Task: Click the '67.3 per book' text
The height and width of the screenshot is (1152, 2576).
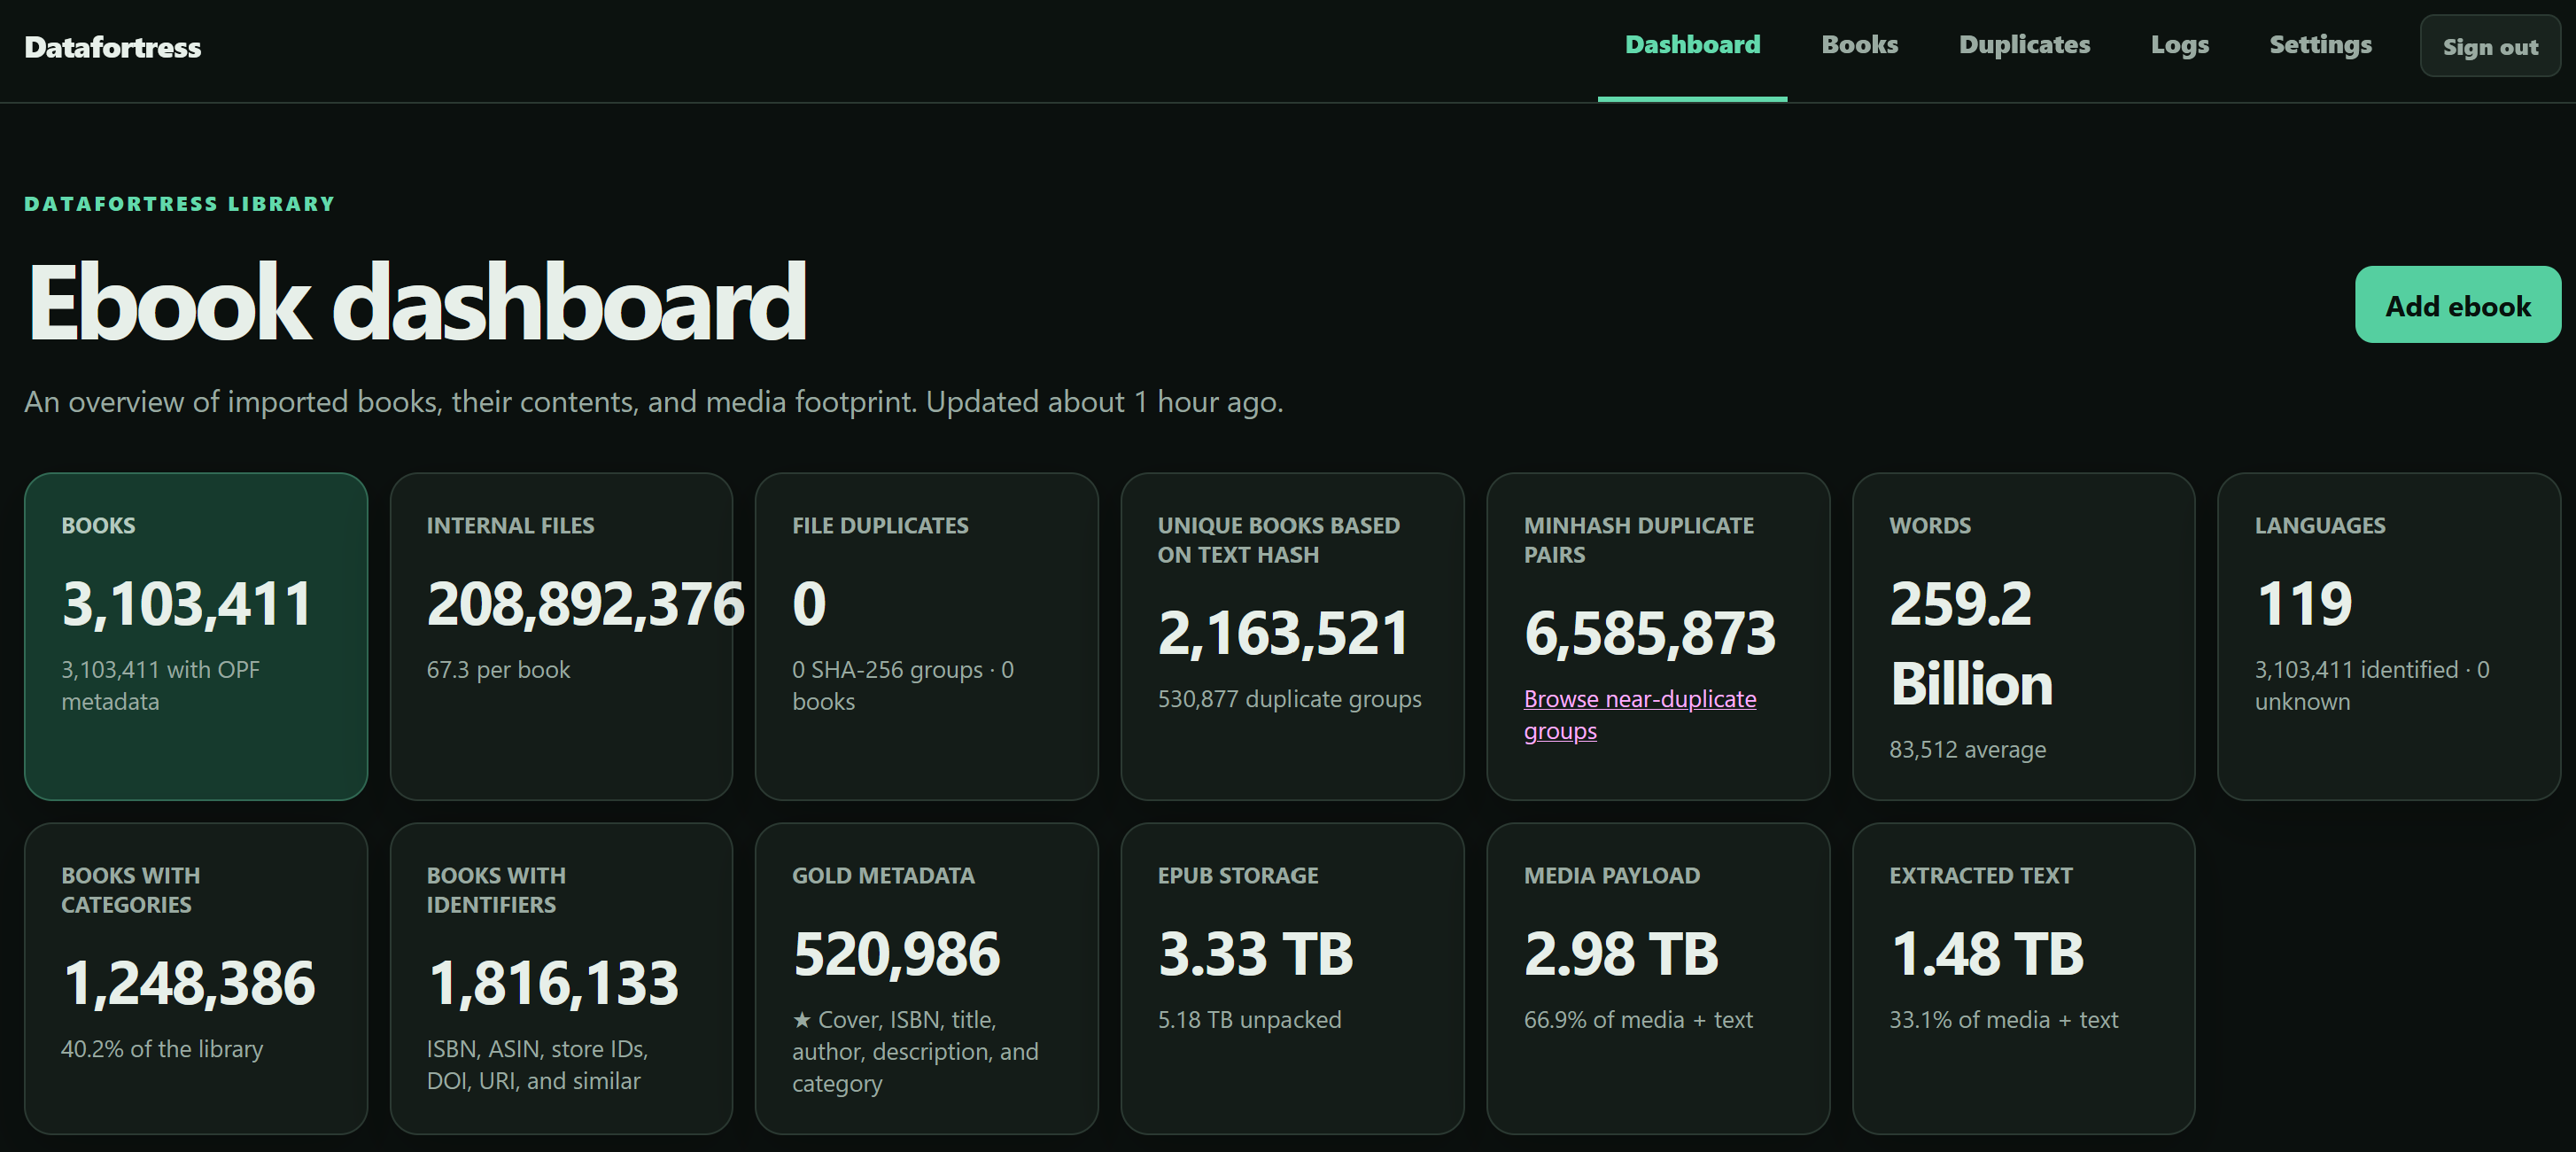Action: point(498,670)
